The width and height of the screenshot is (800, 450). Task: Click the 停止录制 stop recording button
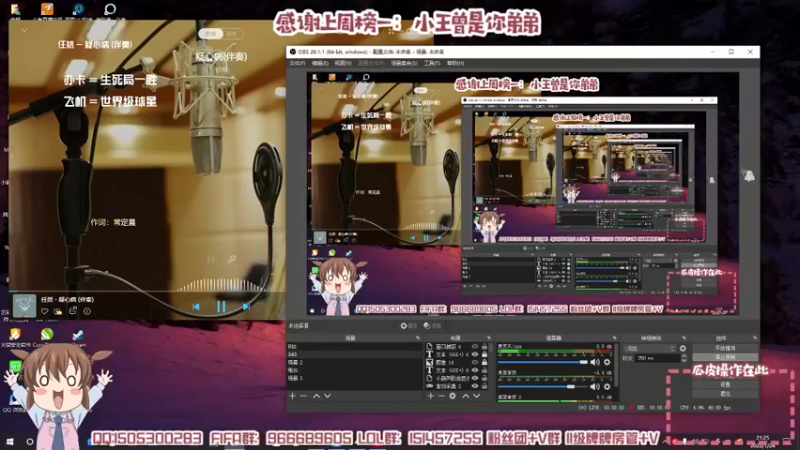tap(724, 357)
